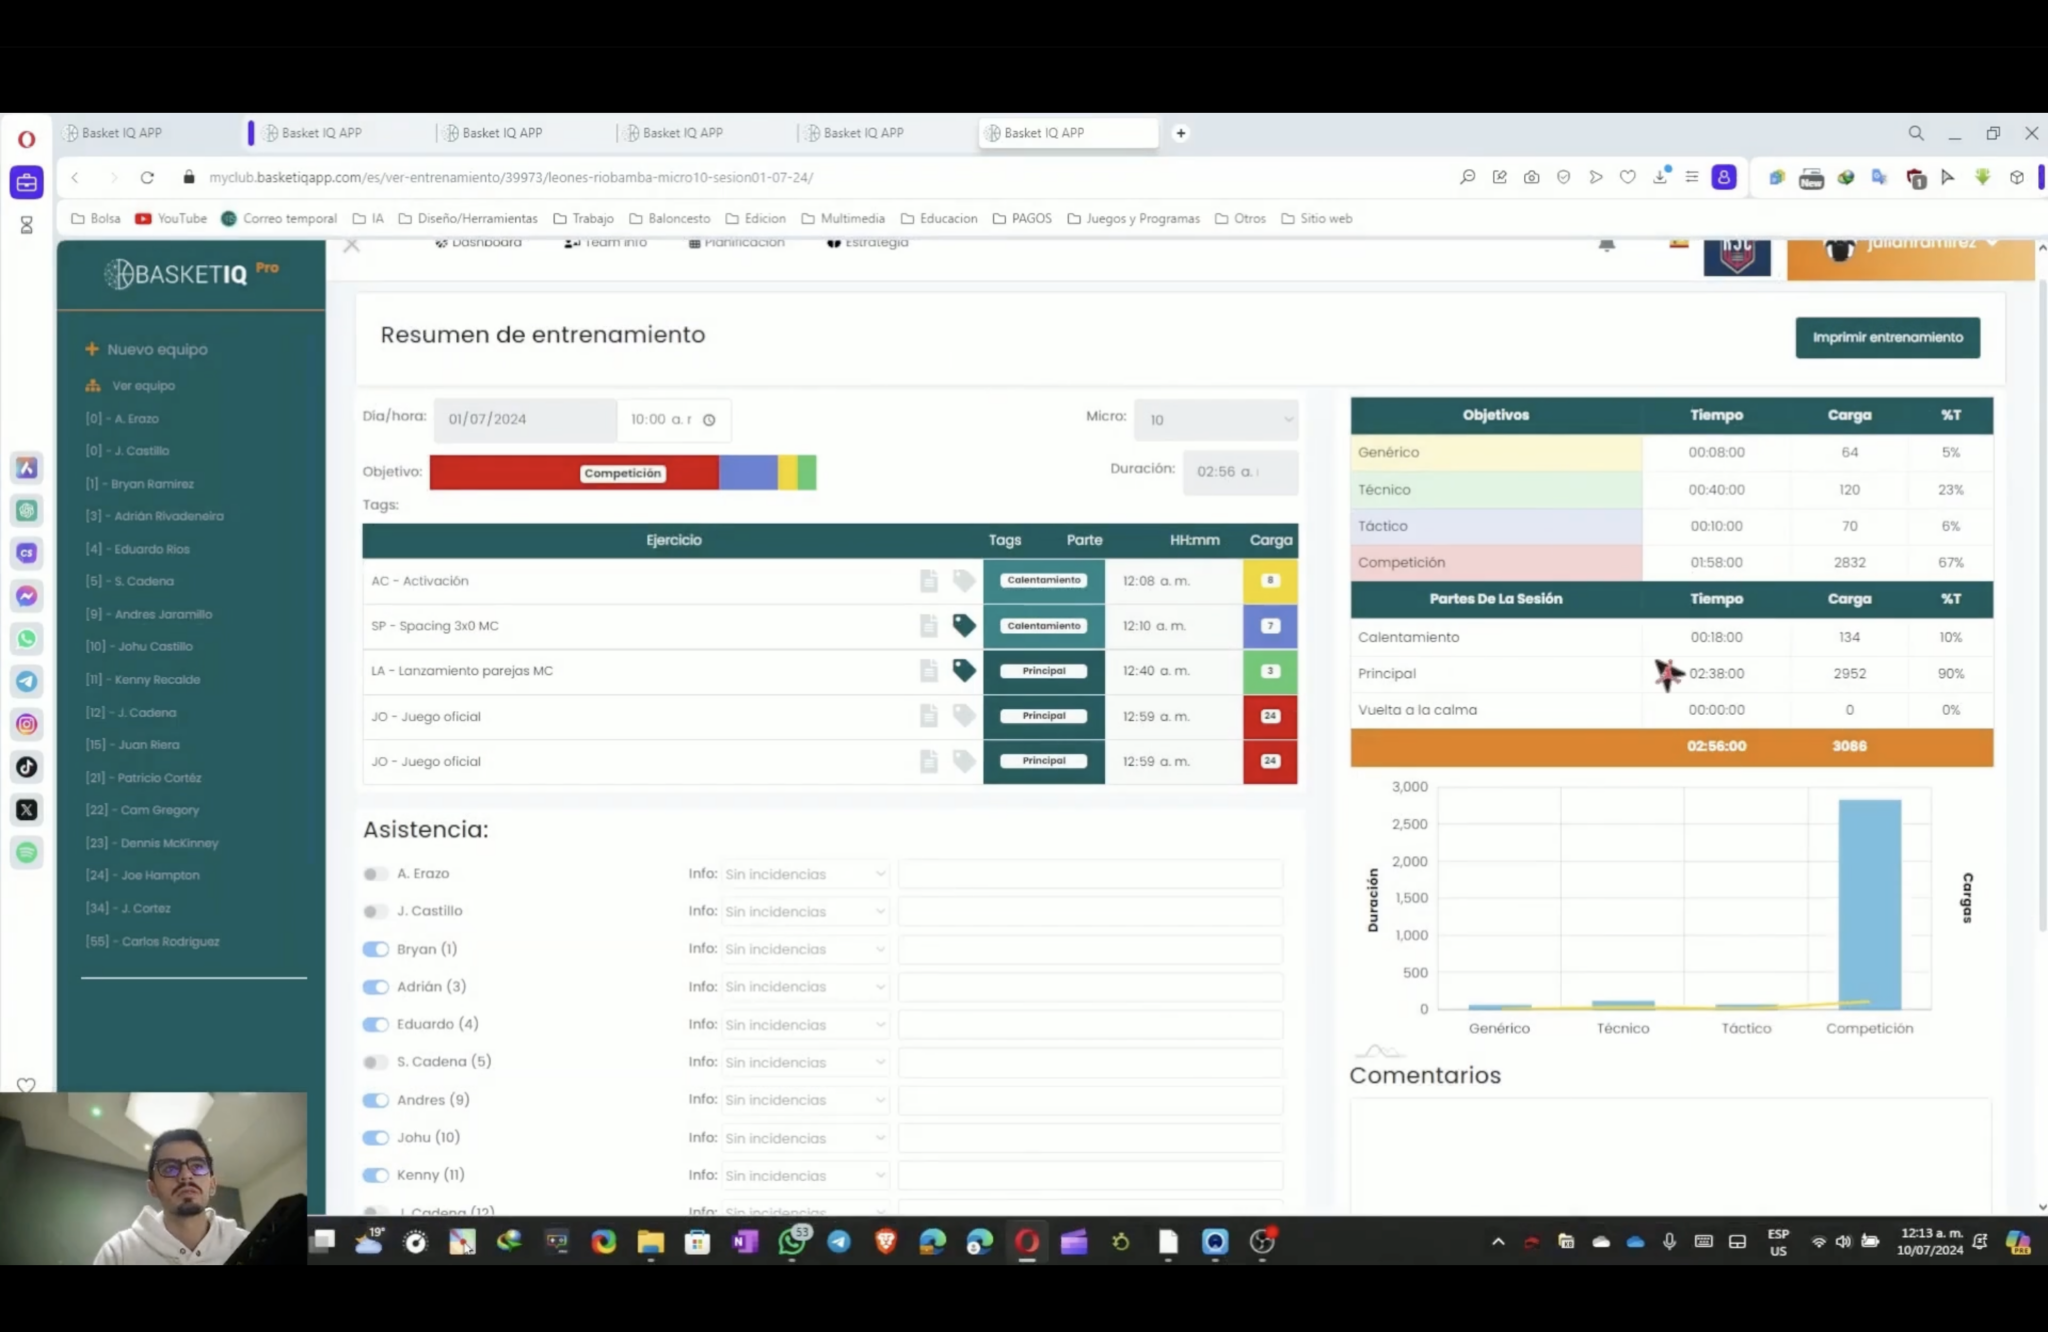The image size is (2048, 1332).
Task: Click Nuevo equipo in the sidebar
Action: (147, 349)
